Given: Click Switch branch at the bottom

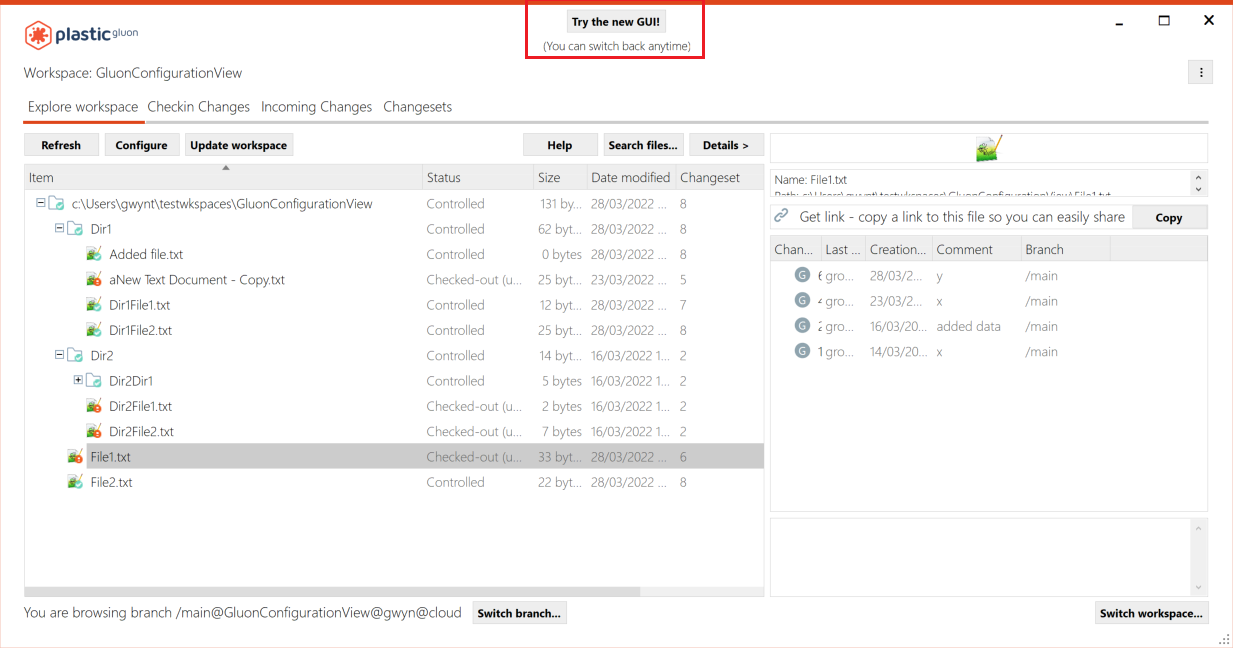Looking at the screenshot, I should pyautogui.click(x=519, y=613).
